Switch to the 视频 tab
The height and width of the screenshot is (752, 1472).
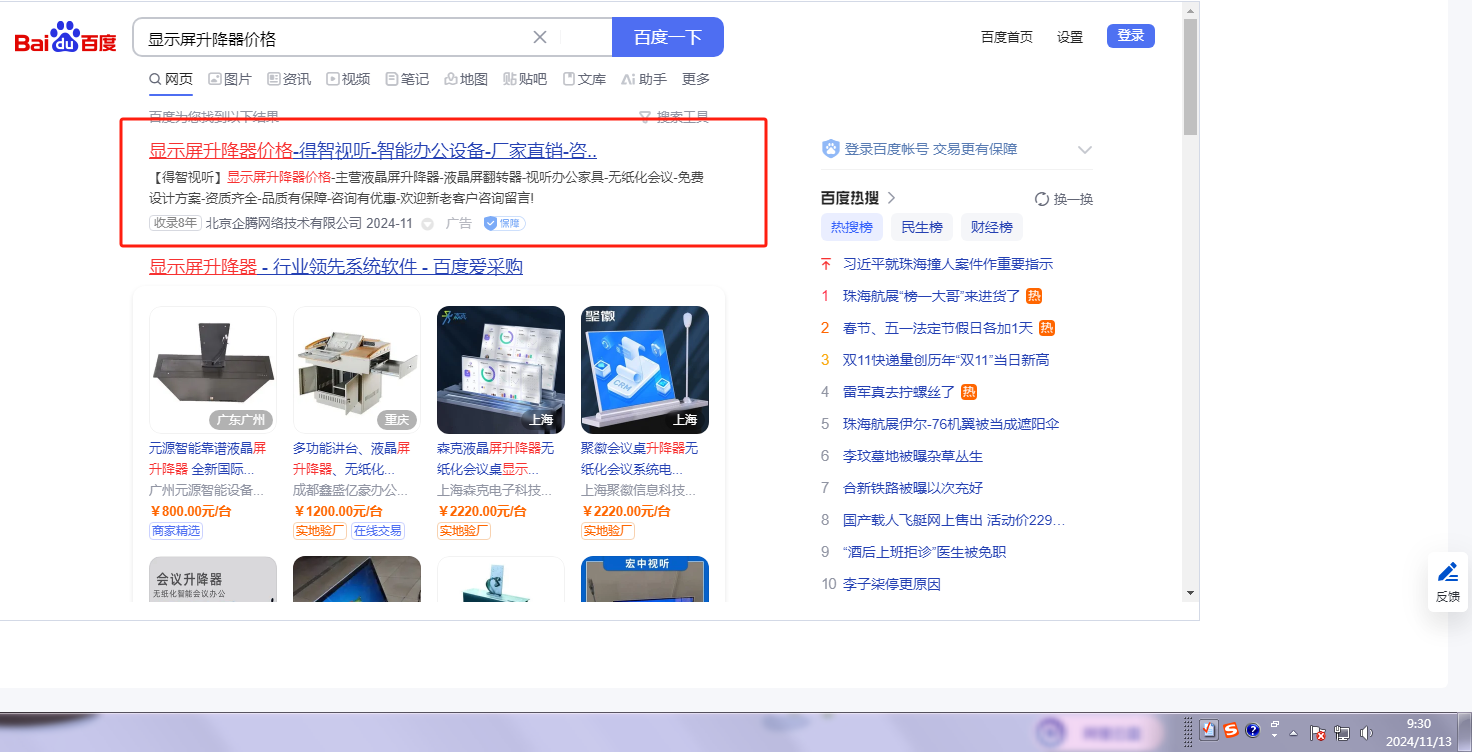click(348, 79)
